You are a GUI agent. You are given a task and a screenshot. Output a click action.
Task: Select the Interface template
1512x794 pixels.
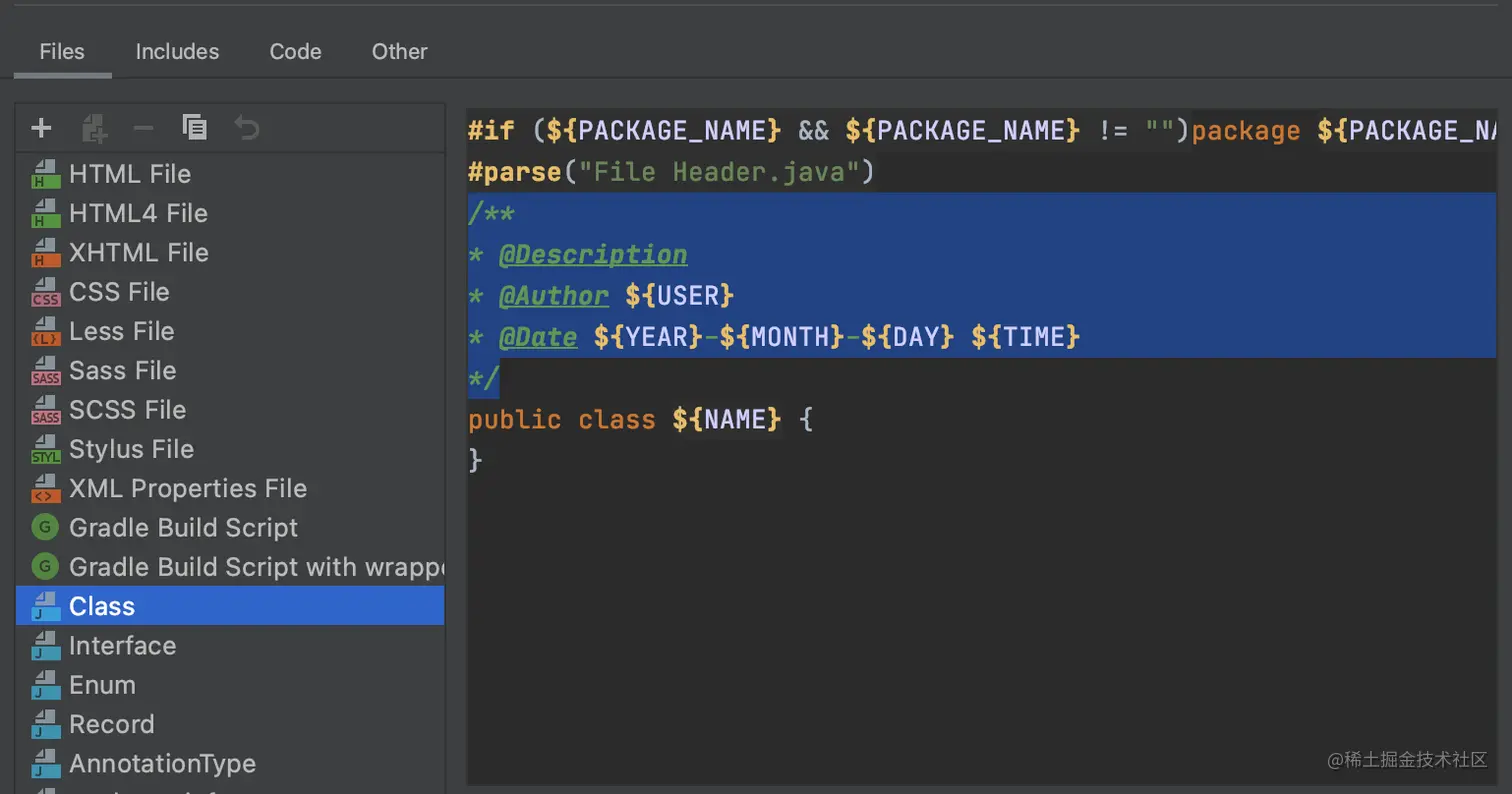coord(230,646)
